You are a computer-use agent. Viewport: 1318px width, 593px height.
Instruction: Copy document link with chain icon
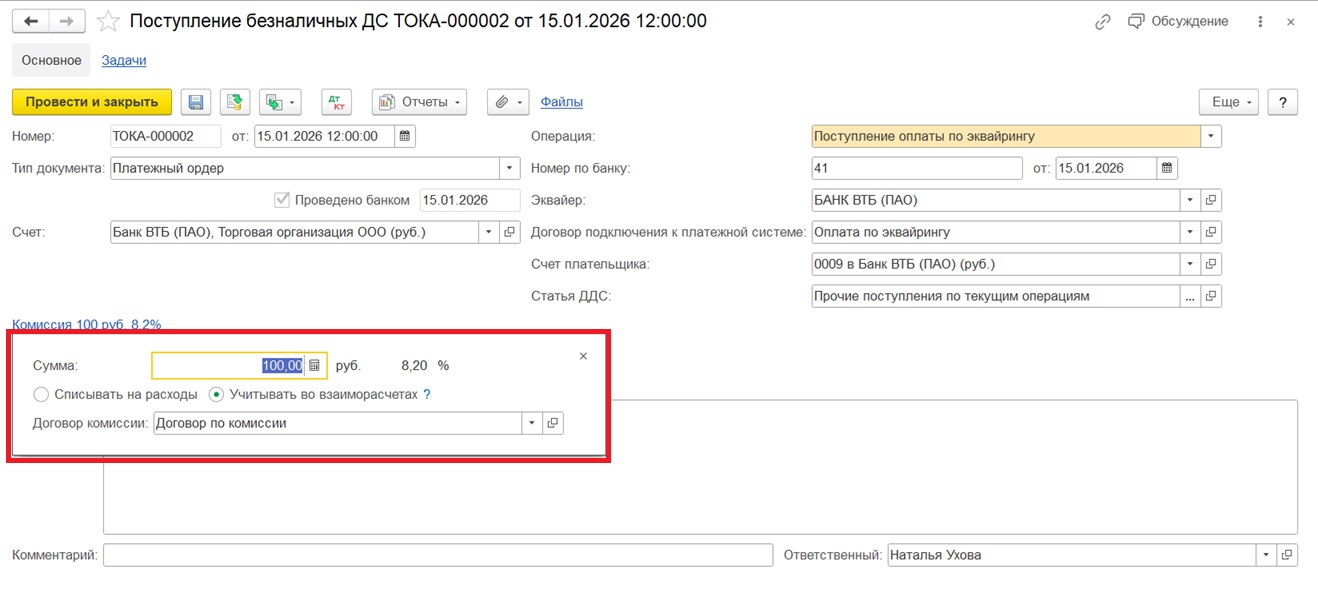[1103, 21]
